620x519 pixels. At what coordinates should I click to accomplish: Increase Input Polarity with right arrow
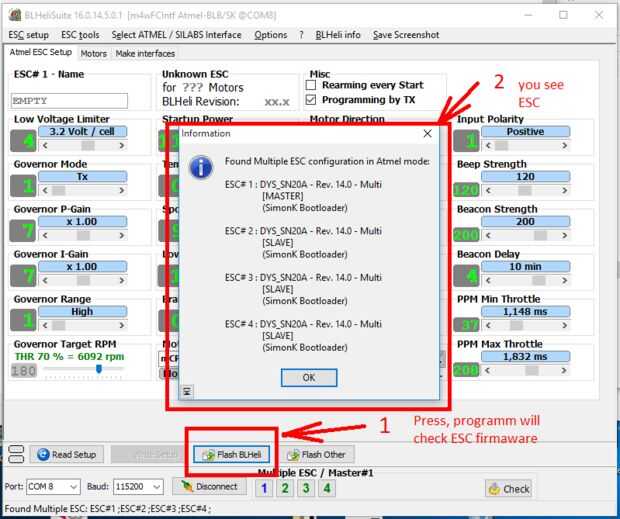pyautogui.click(x=565, y=145)
